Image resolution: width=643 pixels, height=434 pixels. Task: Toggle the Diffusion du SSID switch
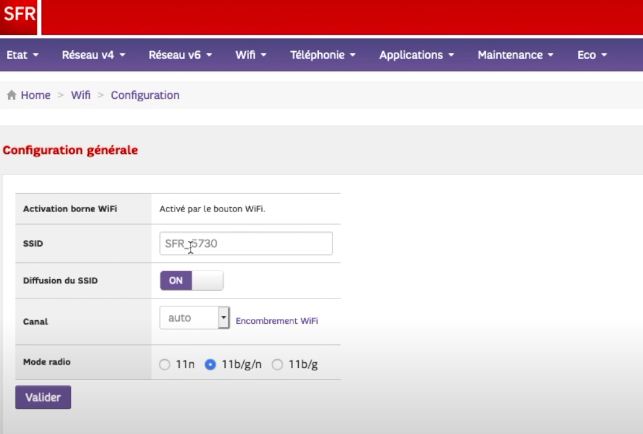[192, 281]
